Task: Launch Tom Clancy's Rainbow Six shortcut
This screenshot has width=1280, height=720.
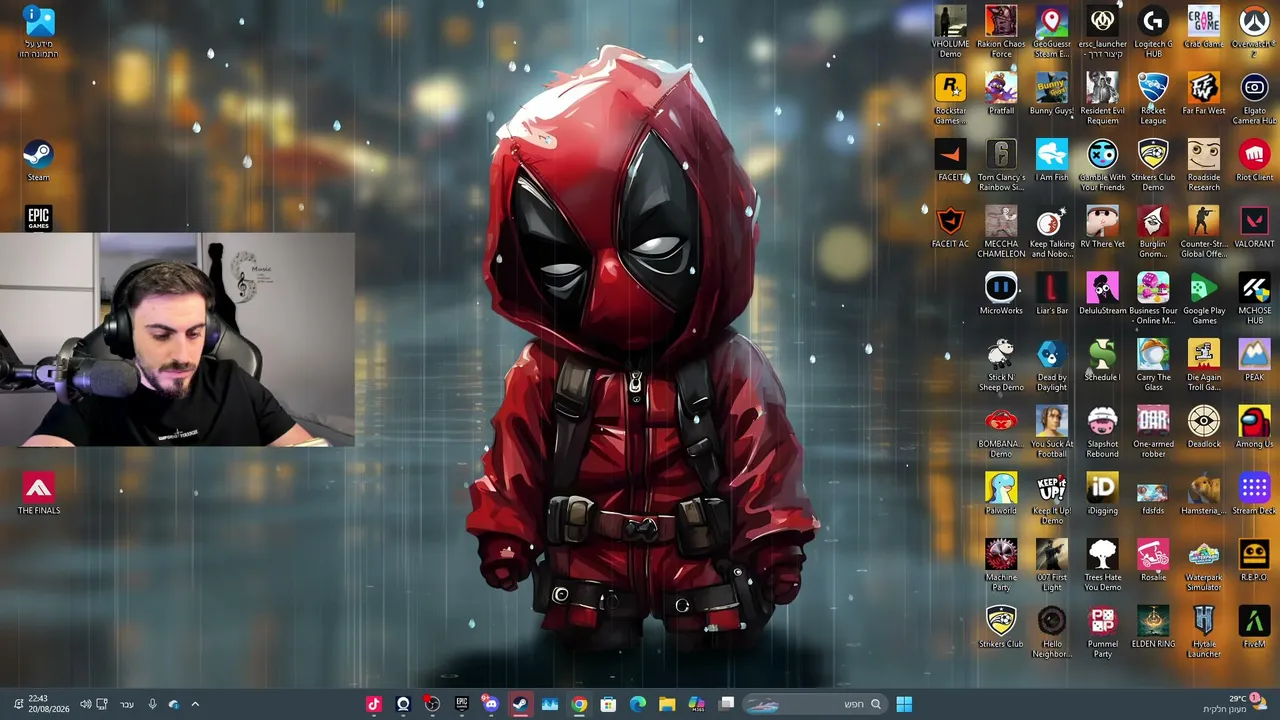Action: tap(1001, 165)
